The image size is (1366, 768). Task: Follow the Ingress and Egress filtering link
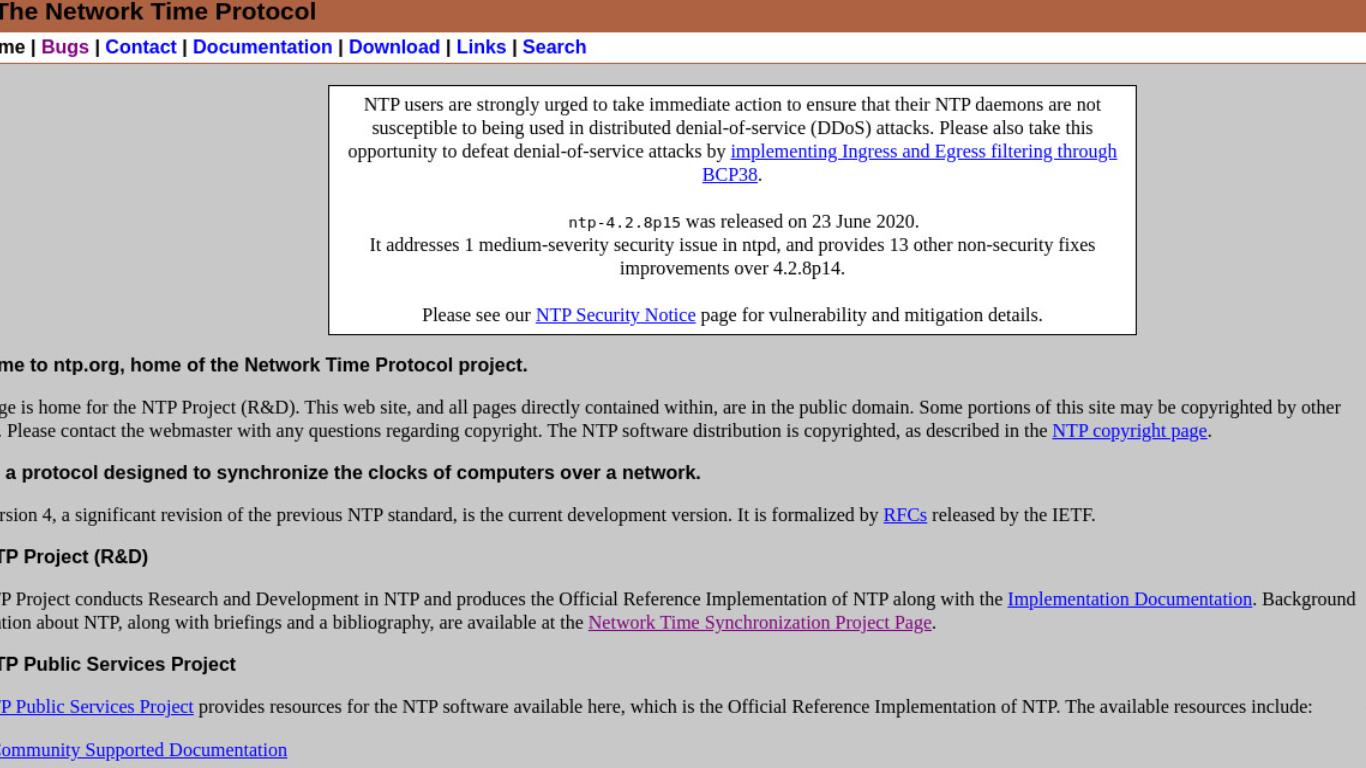point(923,151)
